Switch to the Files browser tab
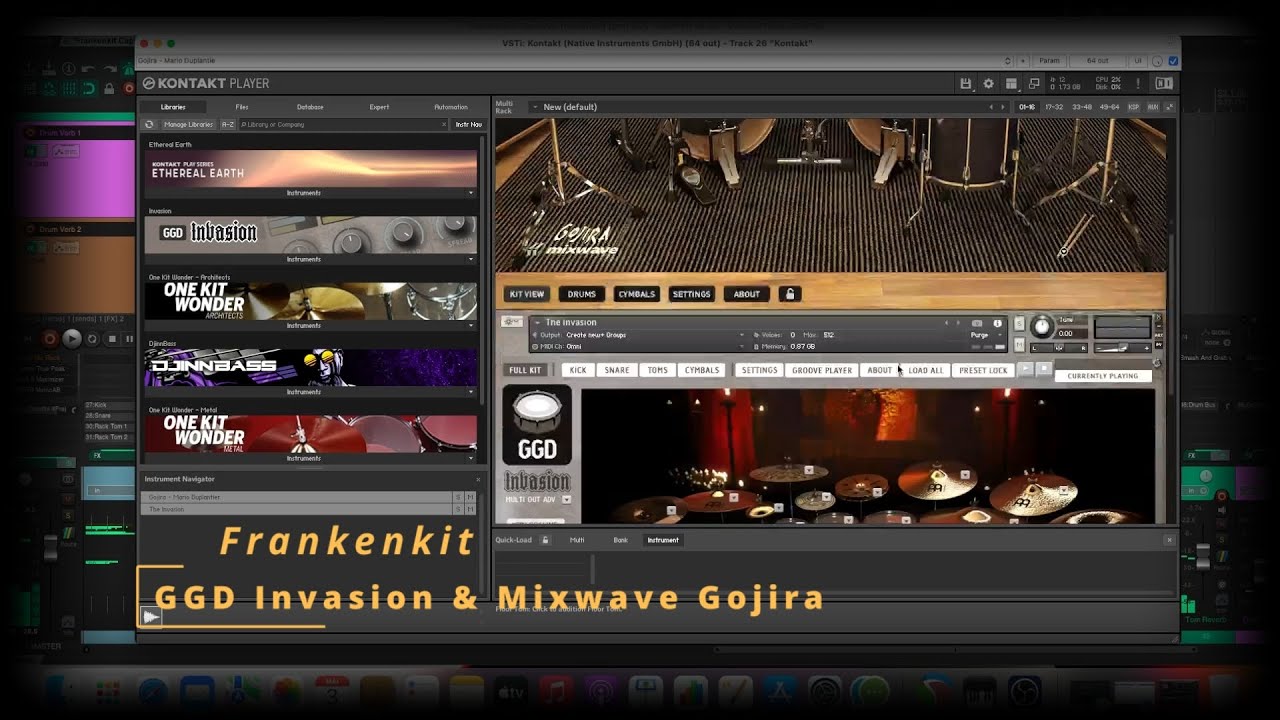Image resolution: width=1280 pixels, height=720 pixels. [x=242, y=107]
